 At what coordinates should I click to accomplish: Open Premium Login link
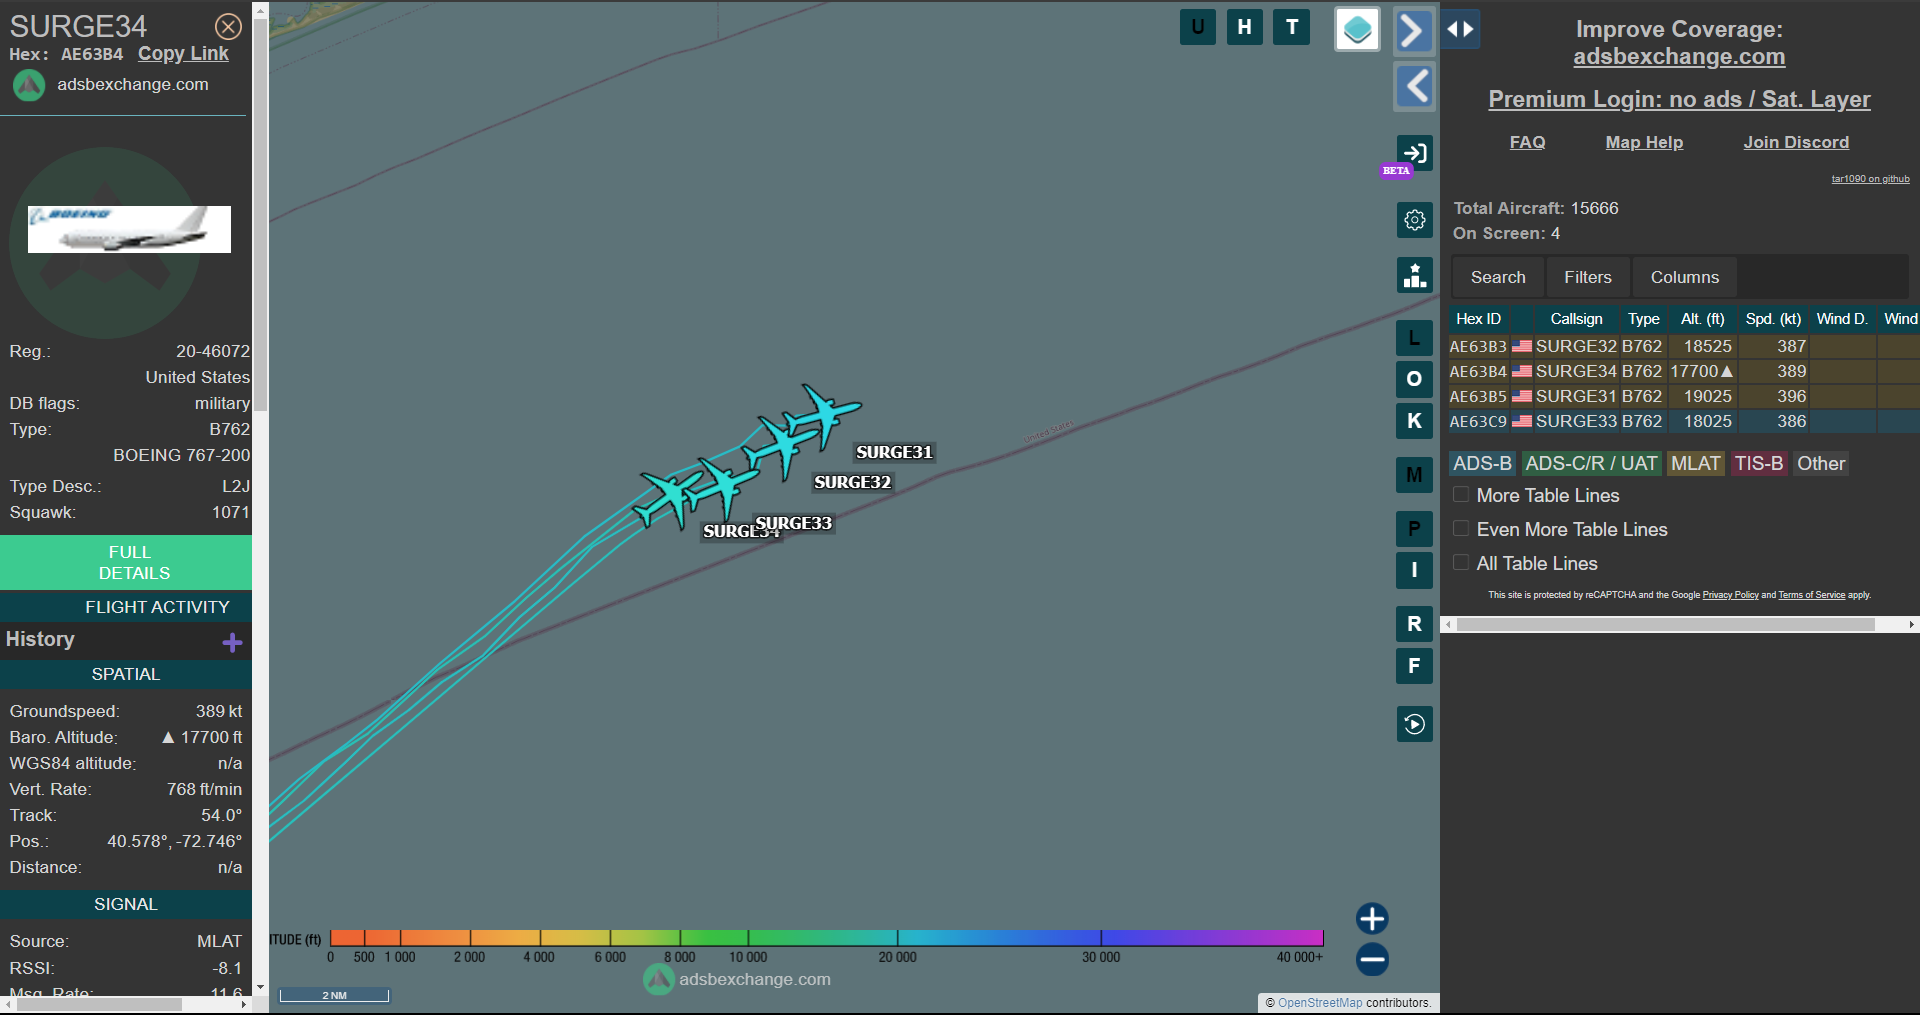coord(1679,99)
